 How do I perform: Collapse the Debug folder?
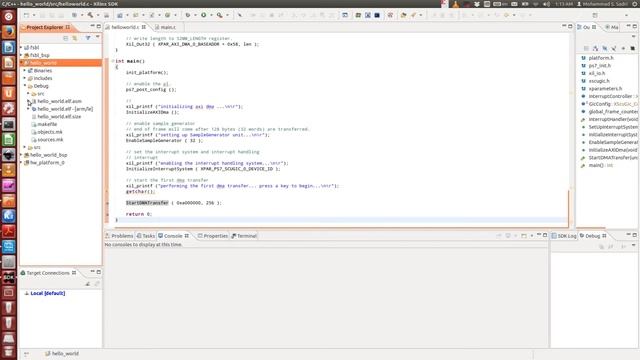(x=25, y=86)
